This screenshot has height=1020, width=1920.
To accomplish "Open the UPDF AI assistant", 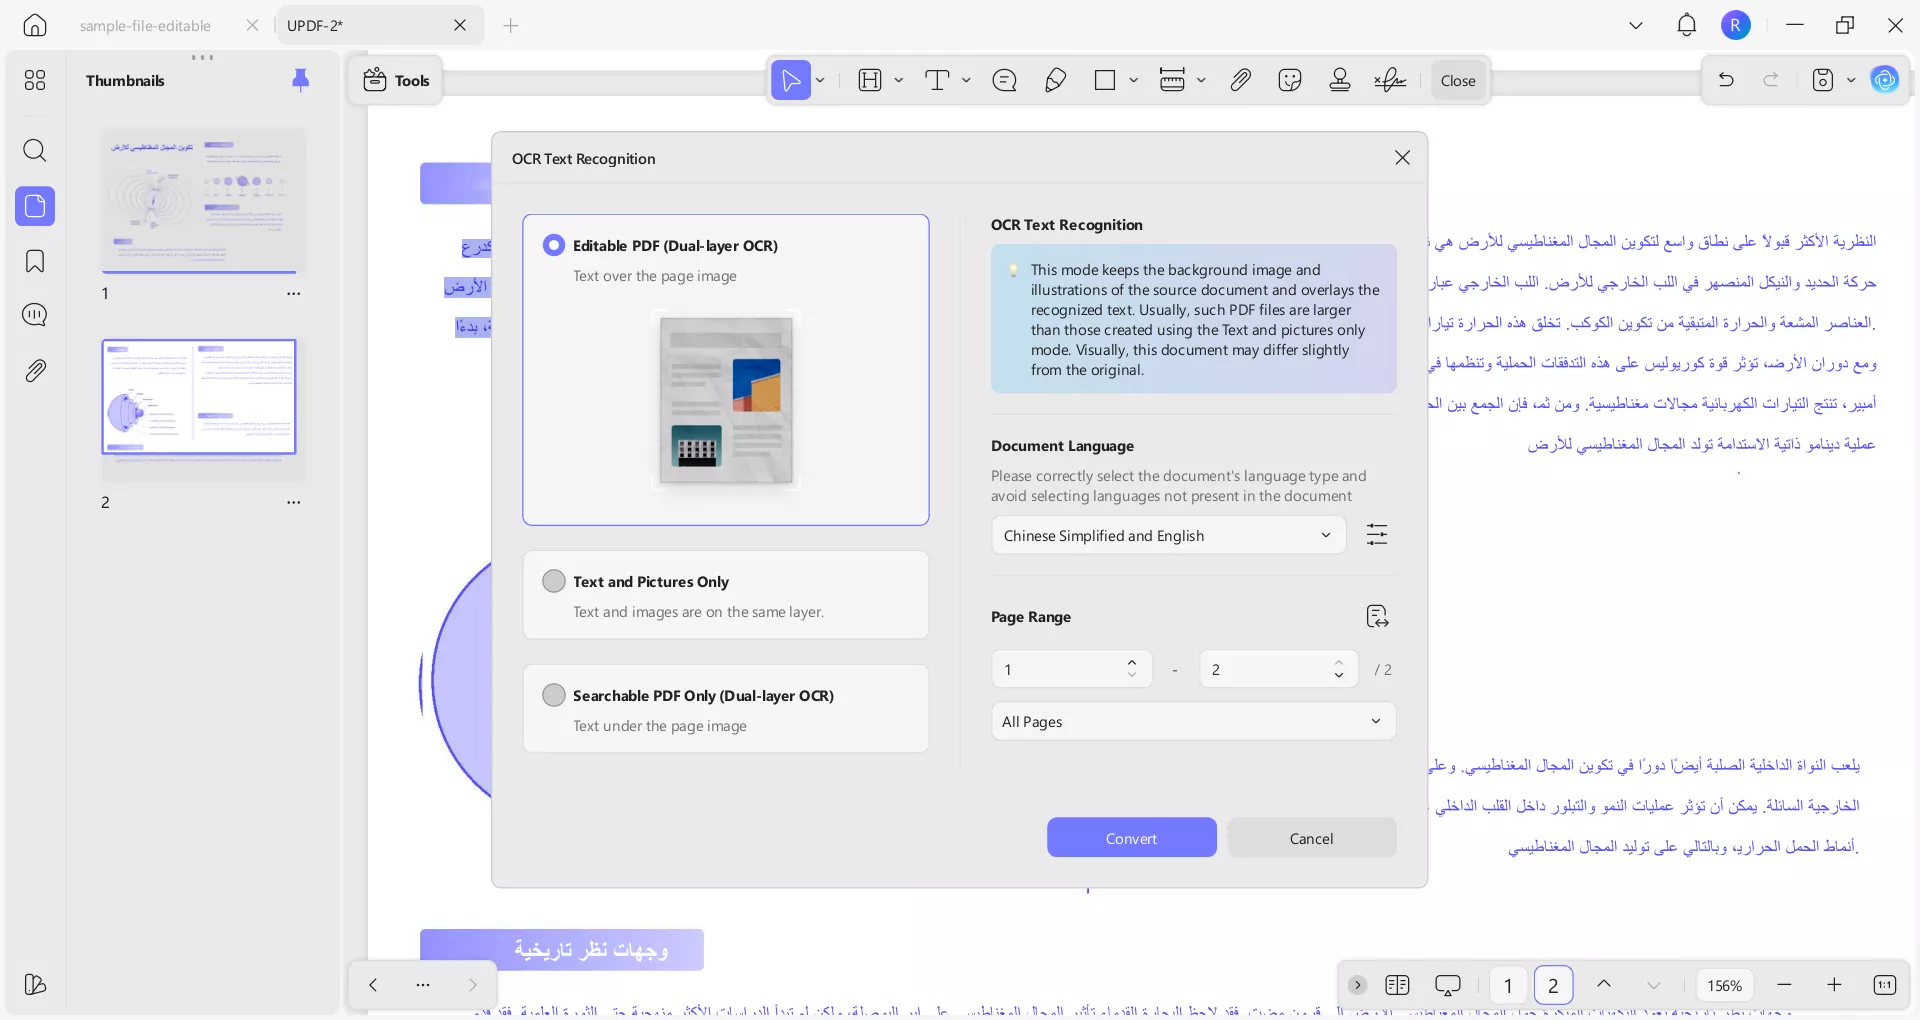I will click(1885, 80).
